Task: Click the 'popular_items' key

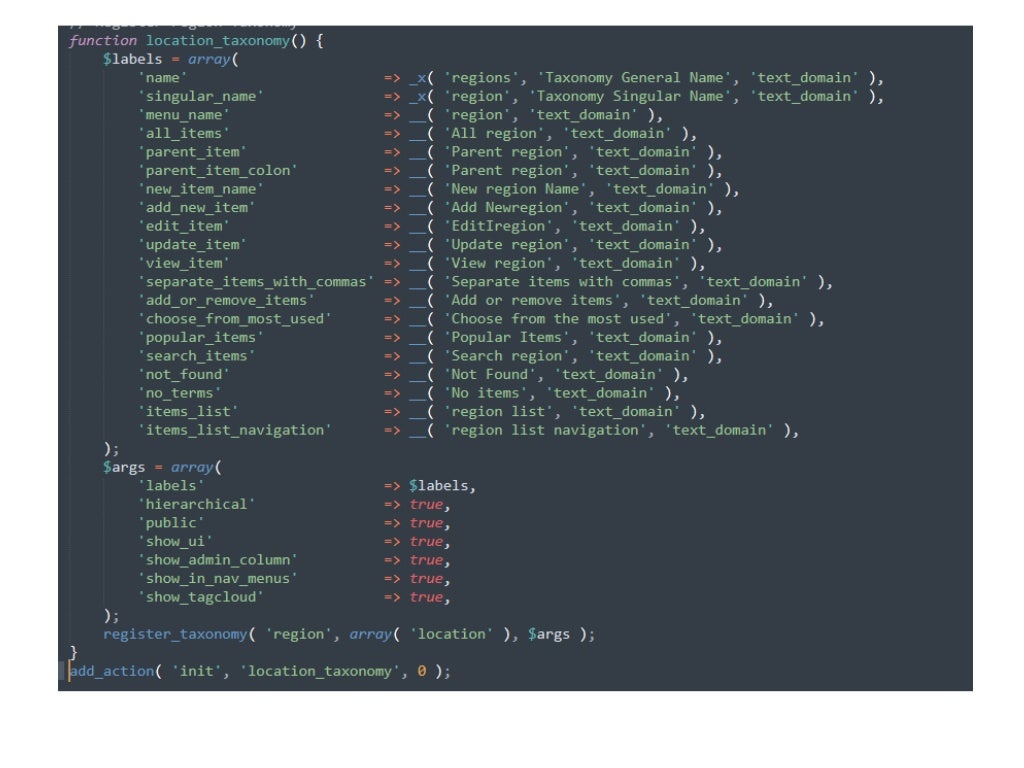Action: (x=200, y=338)
